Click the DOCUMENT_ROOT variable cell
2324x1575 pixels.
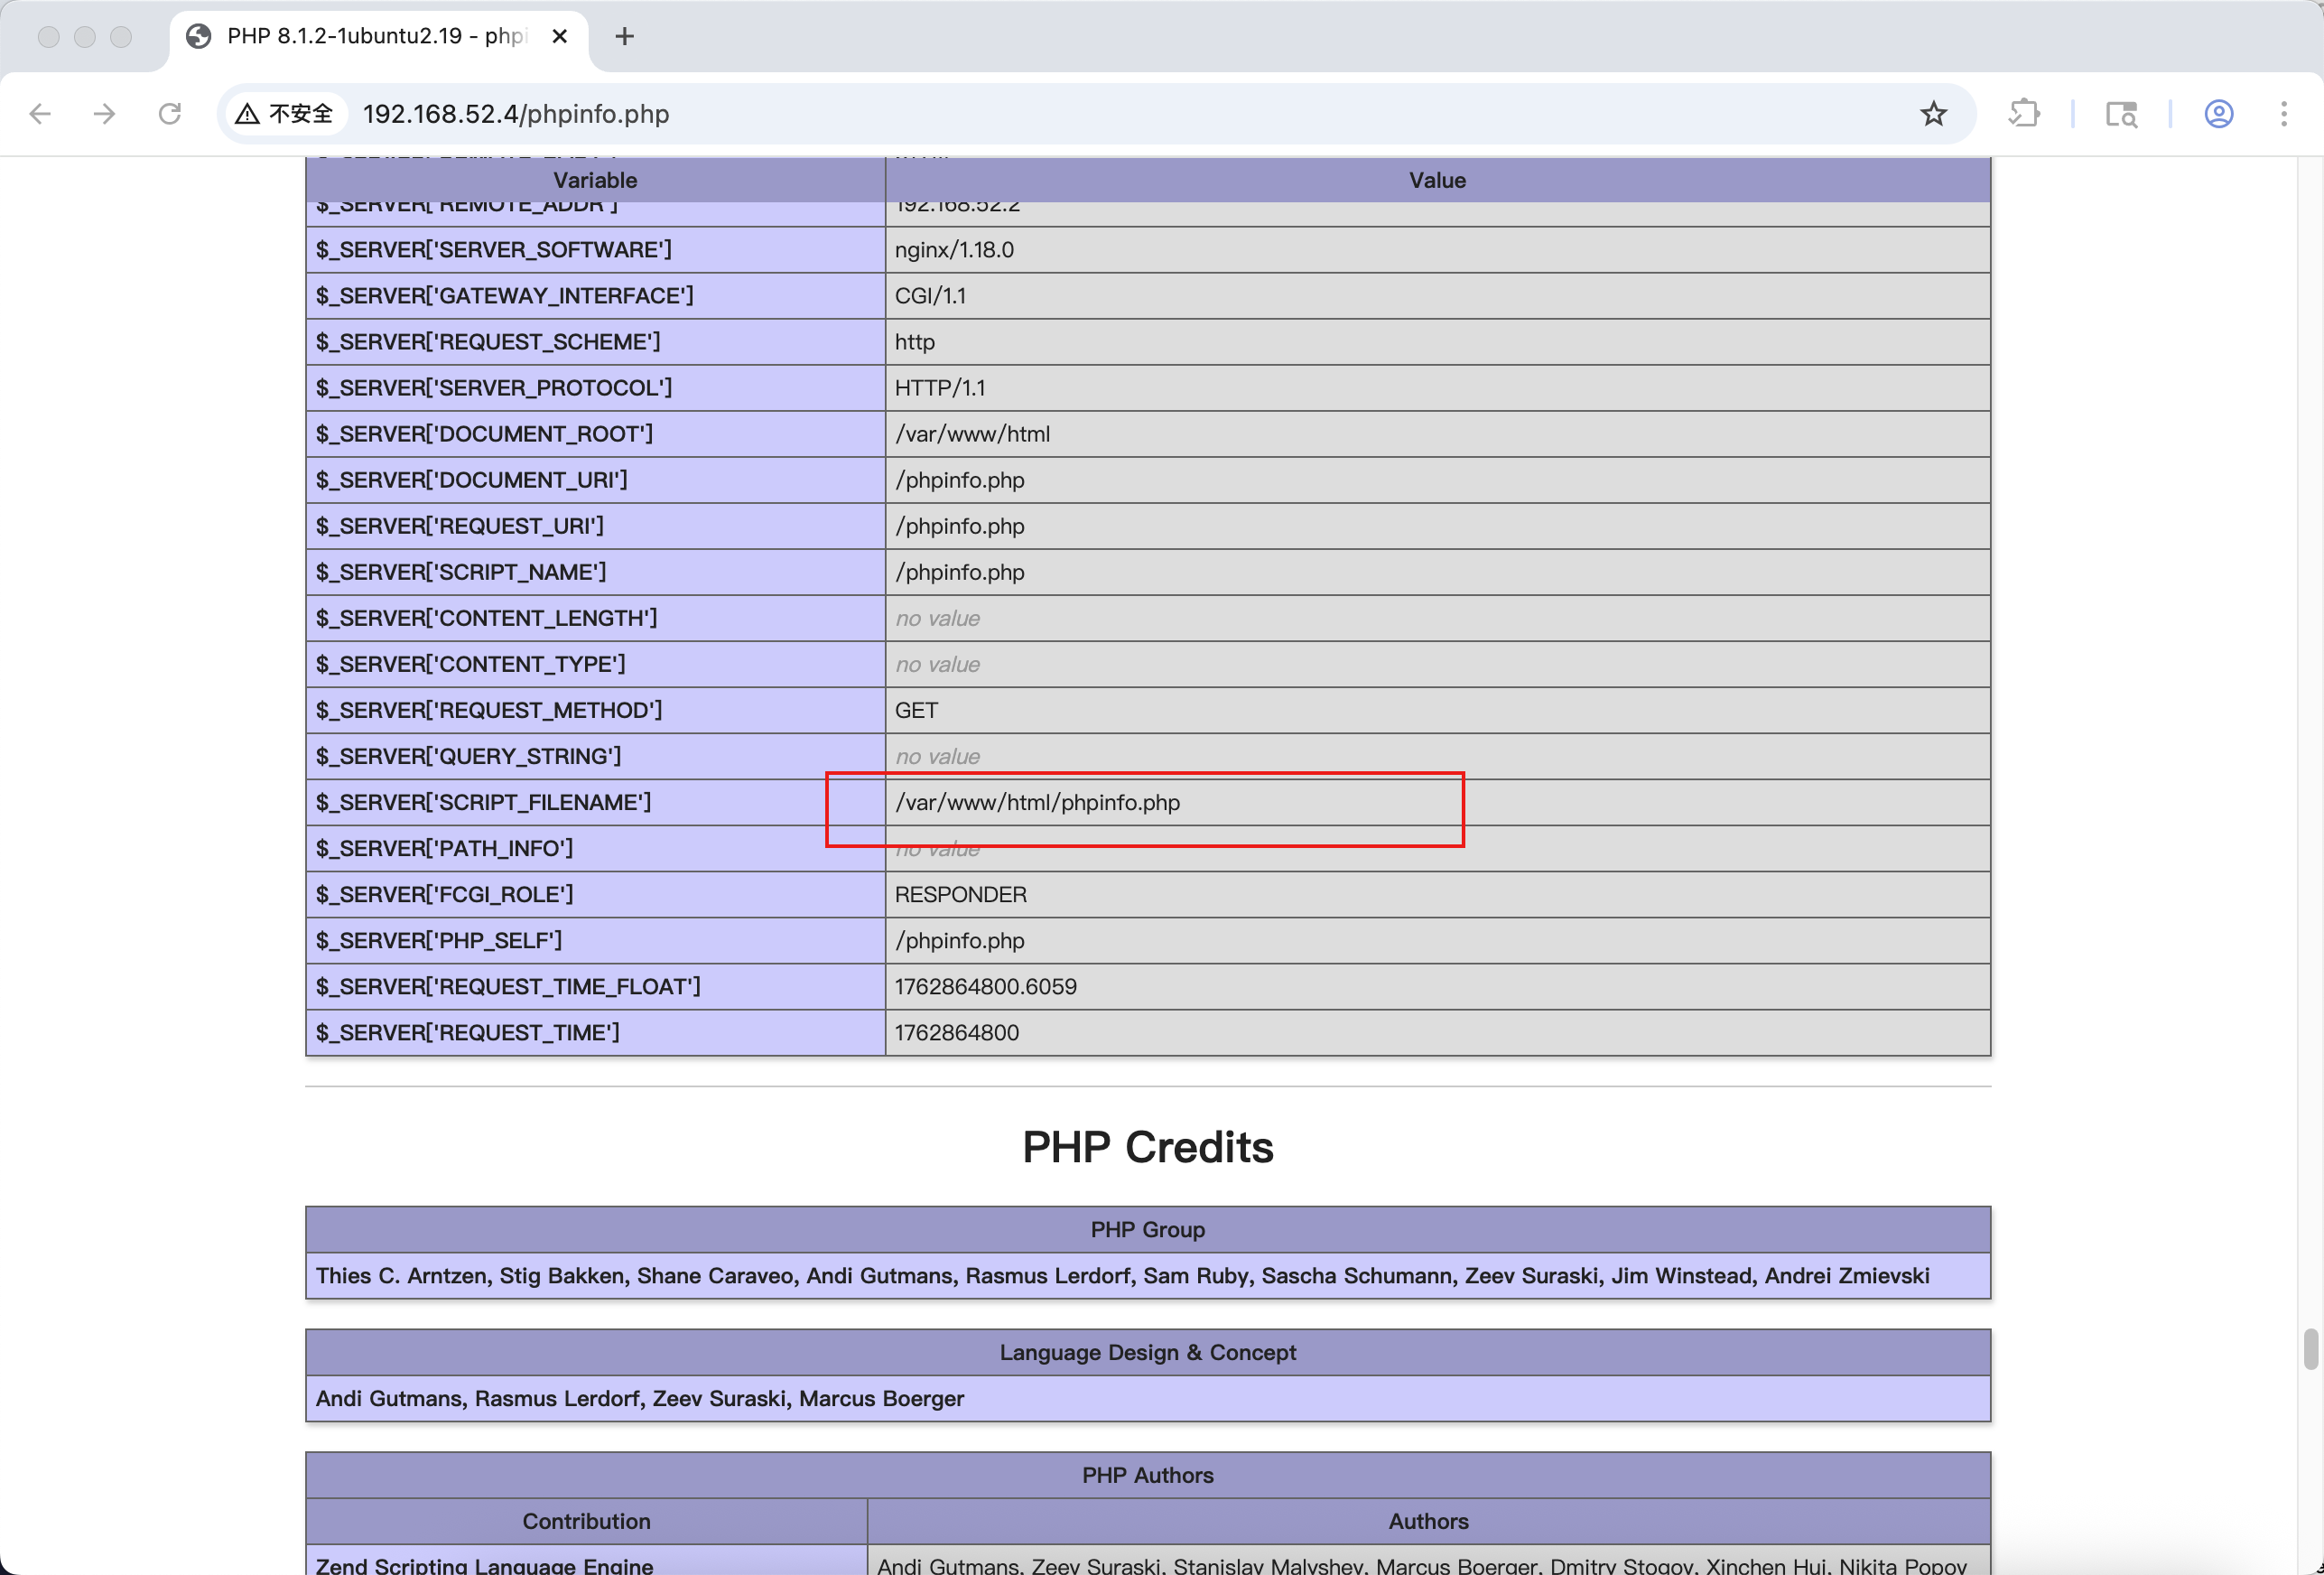click(x=485, y=434)
